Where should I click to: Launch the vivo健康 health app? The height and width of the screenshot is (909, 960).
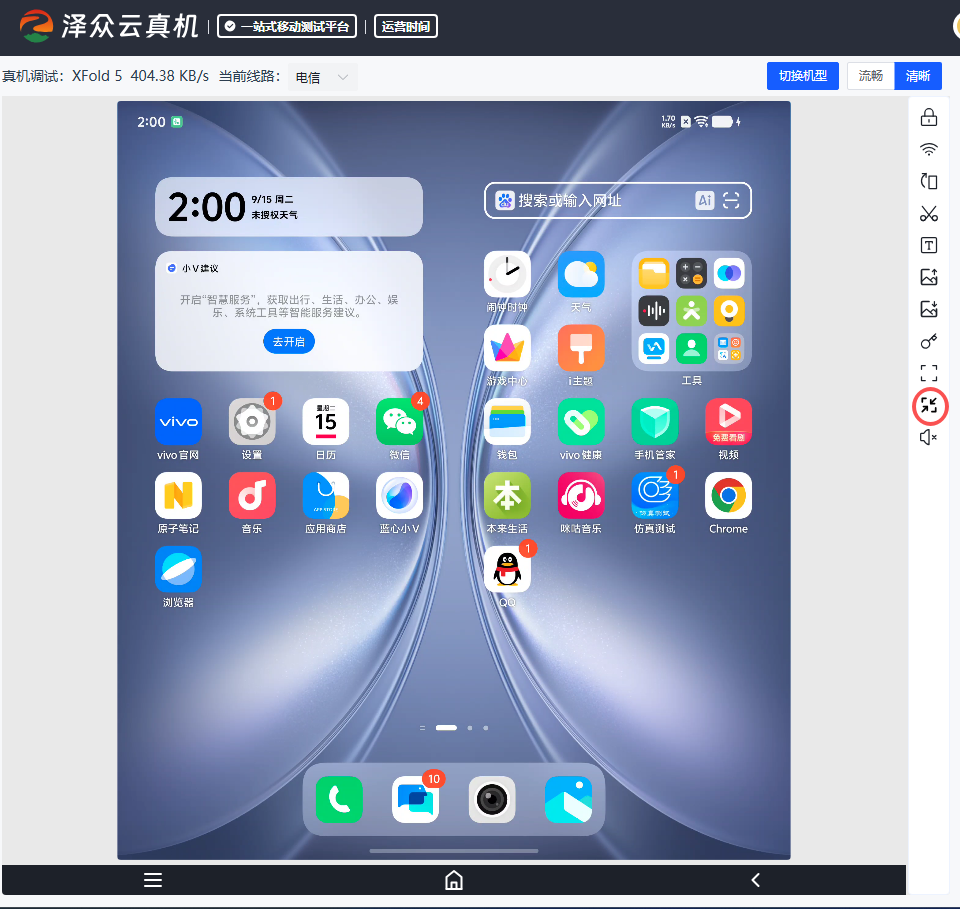[581, 422]
